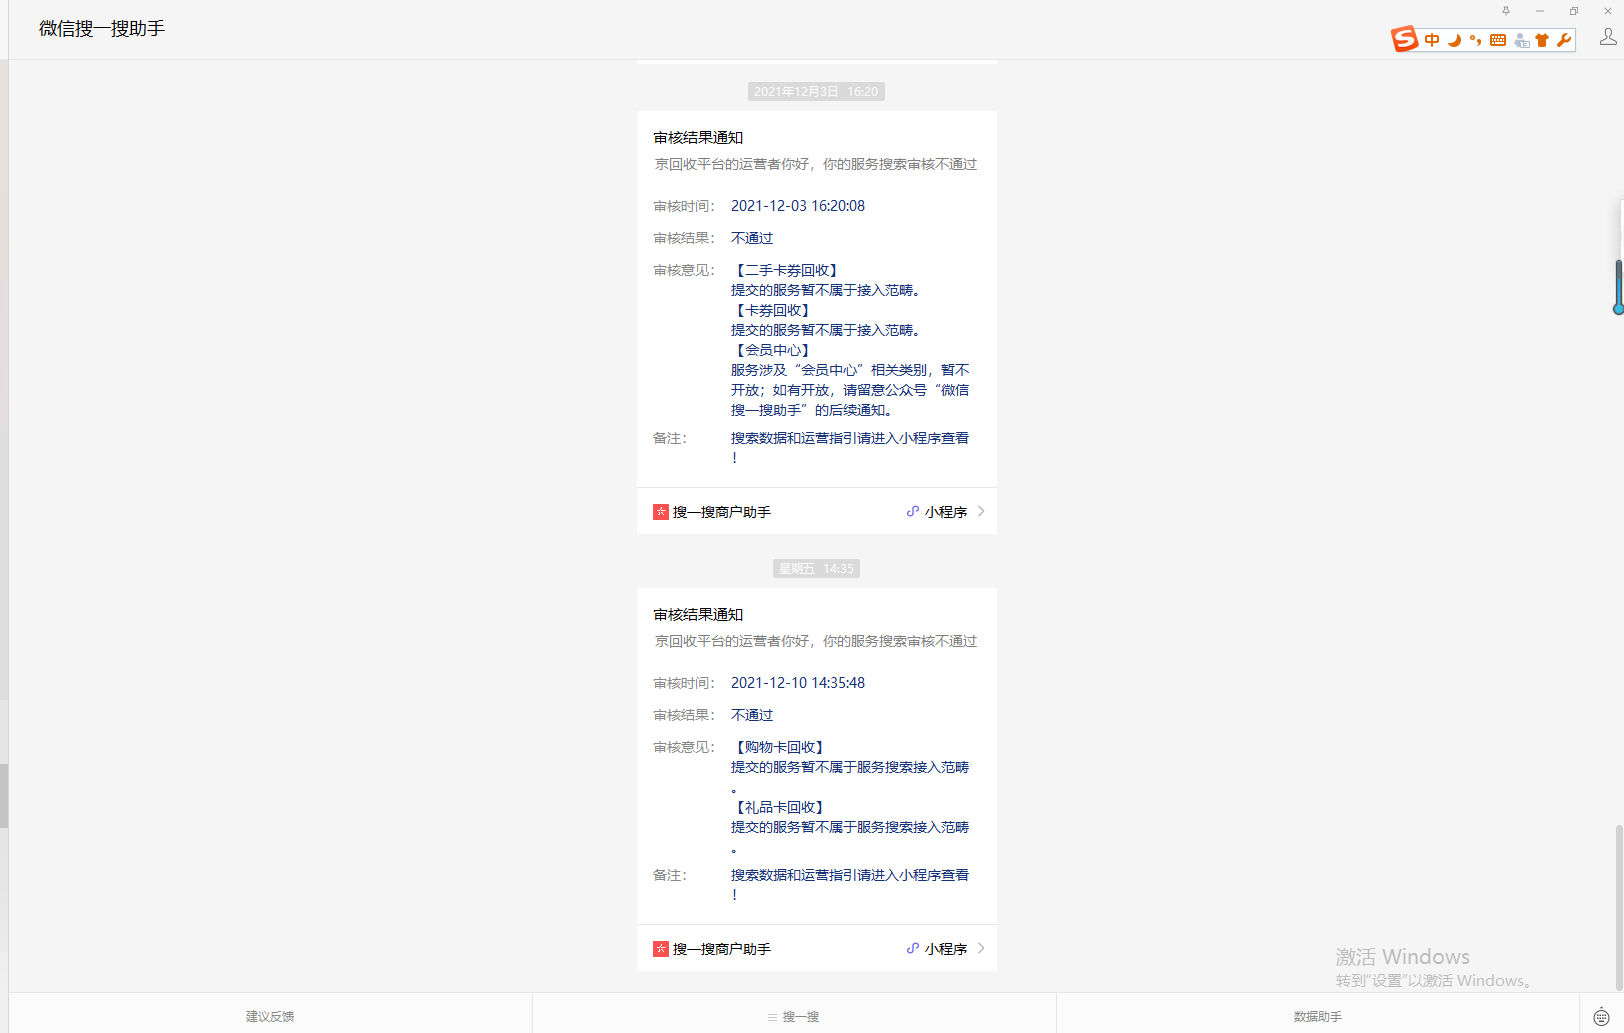Open the account profile icon

pos(1608,37)
